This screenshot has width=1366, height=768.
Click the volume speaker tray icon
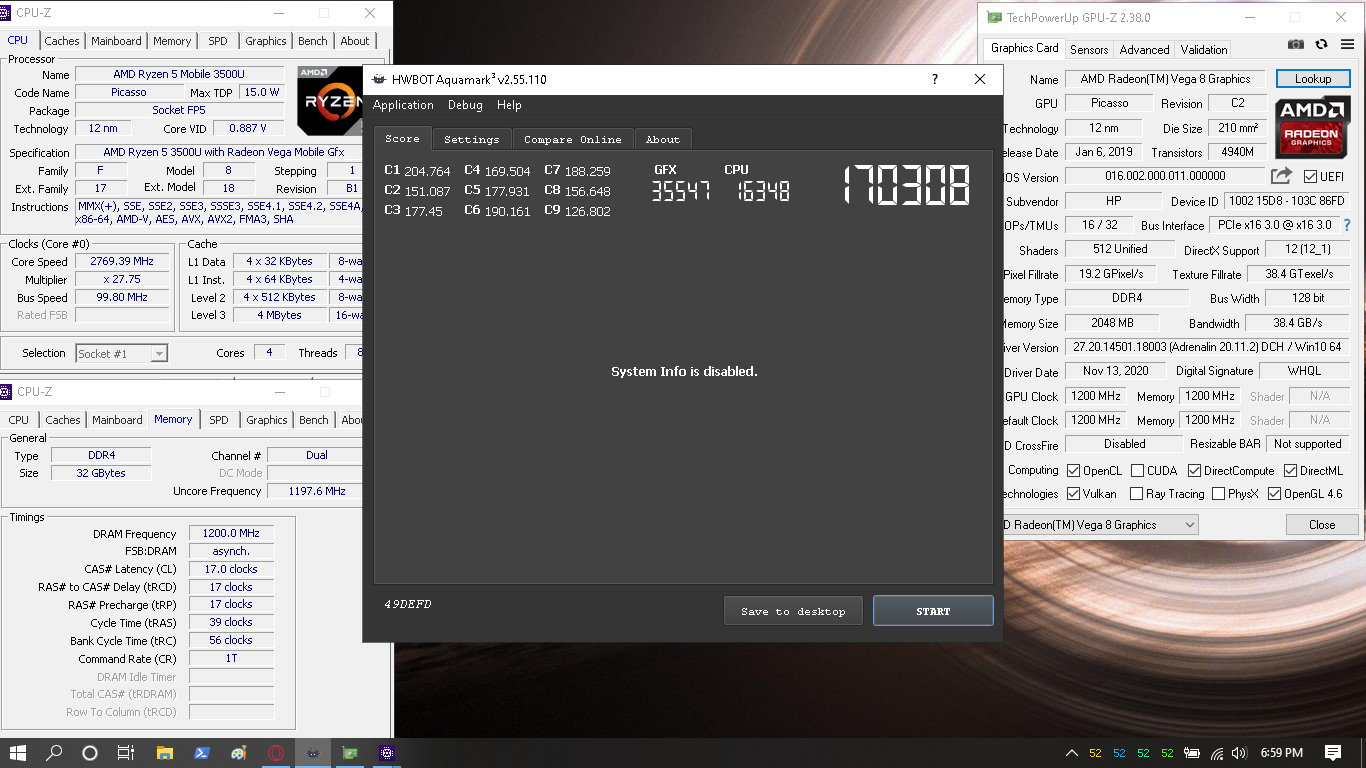[1240, 753]
